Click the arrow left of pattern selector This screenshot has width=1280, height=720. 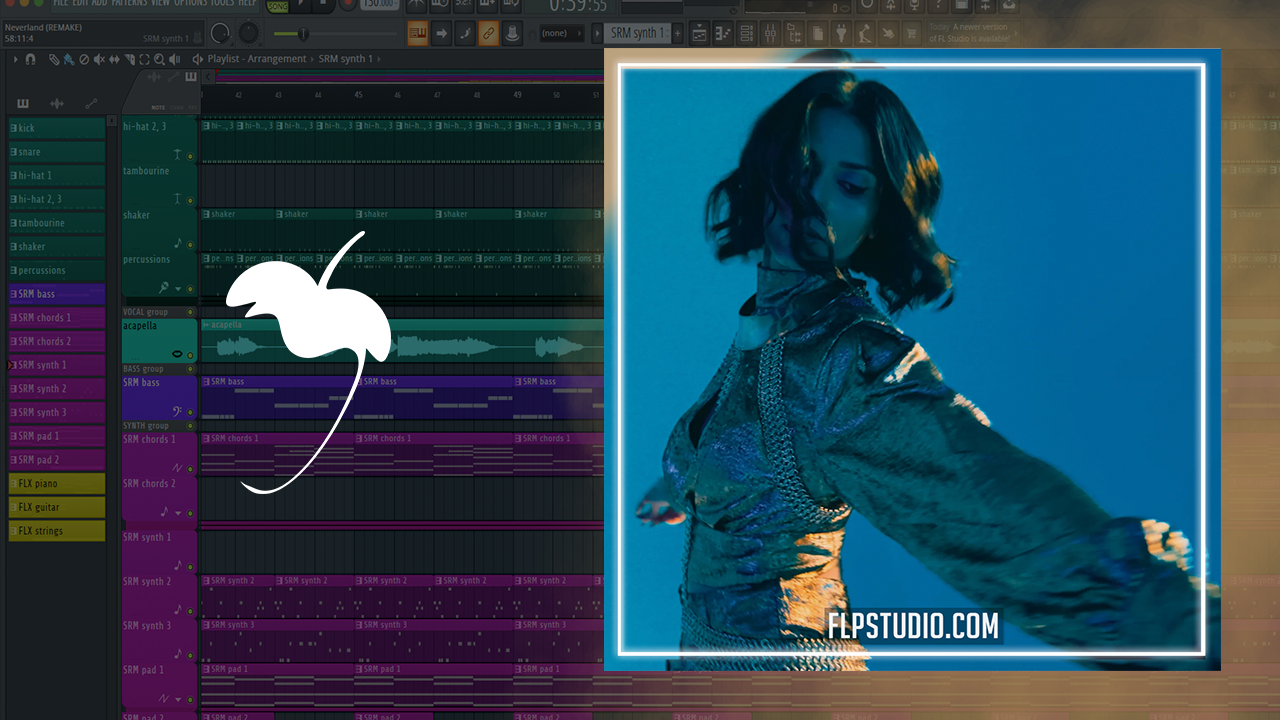click(x=597, y=33)
